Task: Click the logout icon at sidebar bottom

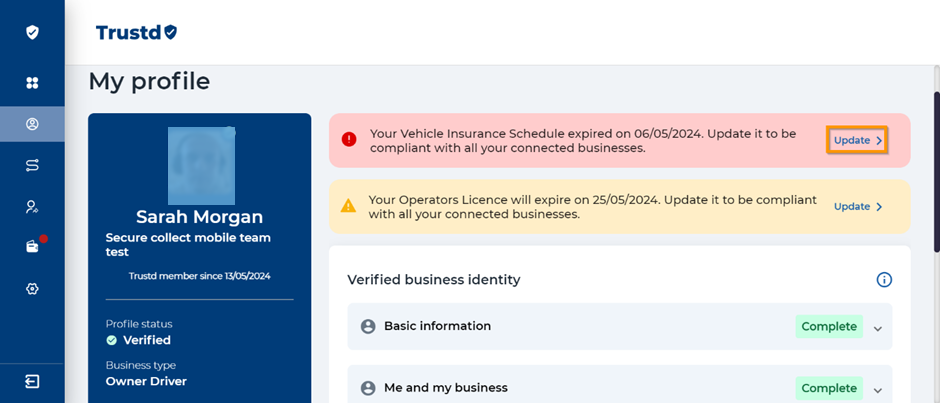Action: coord(32,381)
